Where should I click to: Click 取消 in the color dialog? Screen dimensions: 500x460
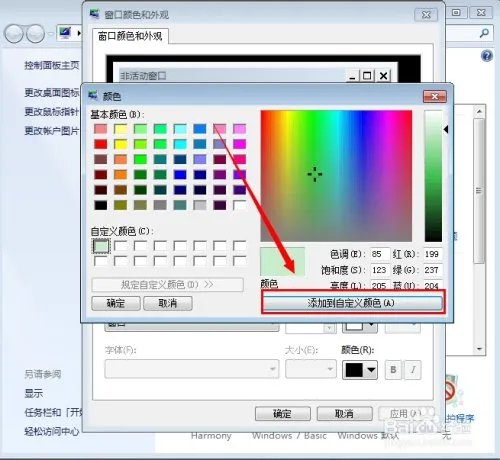(168, 303)
